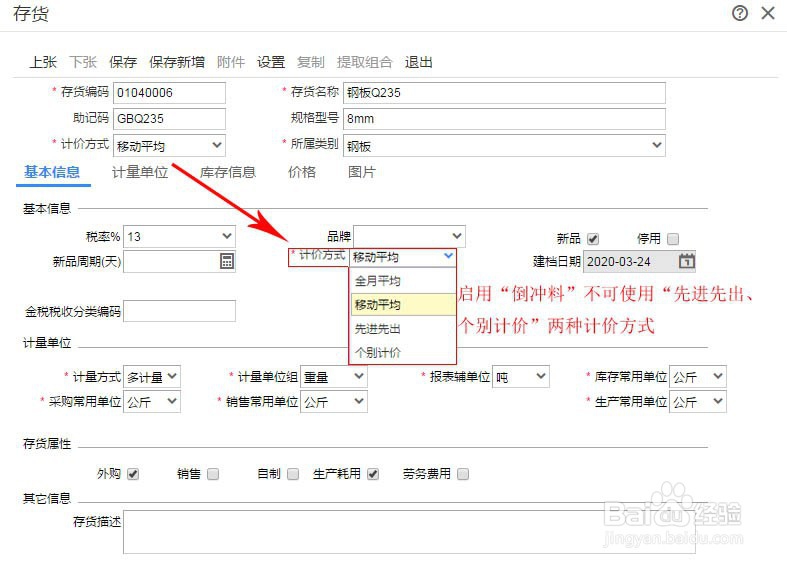Check the 销售 attribute checkbox
Image resolution: width=787 pixels, height=566 pixels.
point(213,474)
